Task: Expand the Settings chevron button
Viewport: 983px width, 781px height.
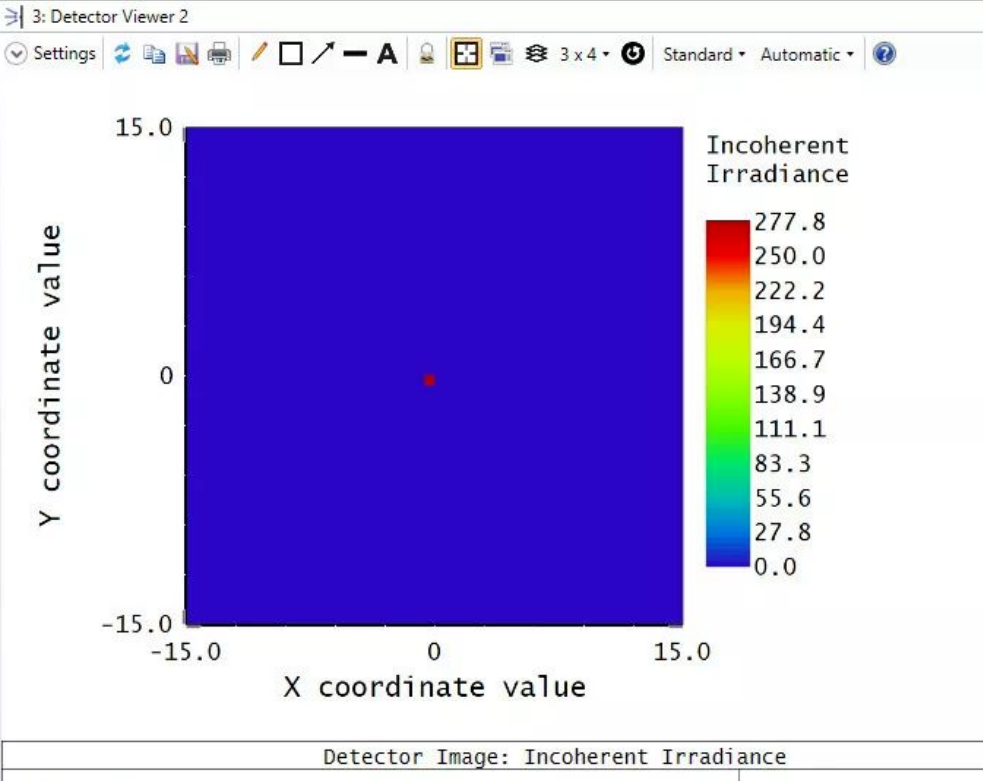Action: (x=16, y=54)
